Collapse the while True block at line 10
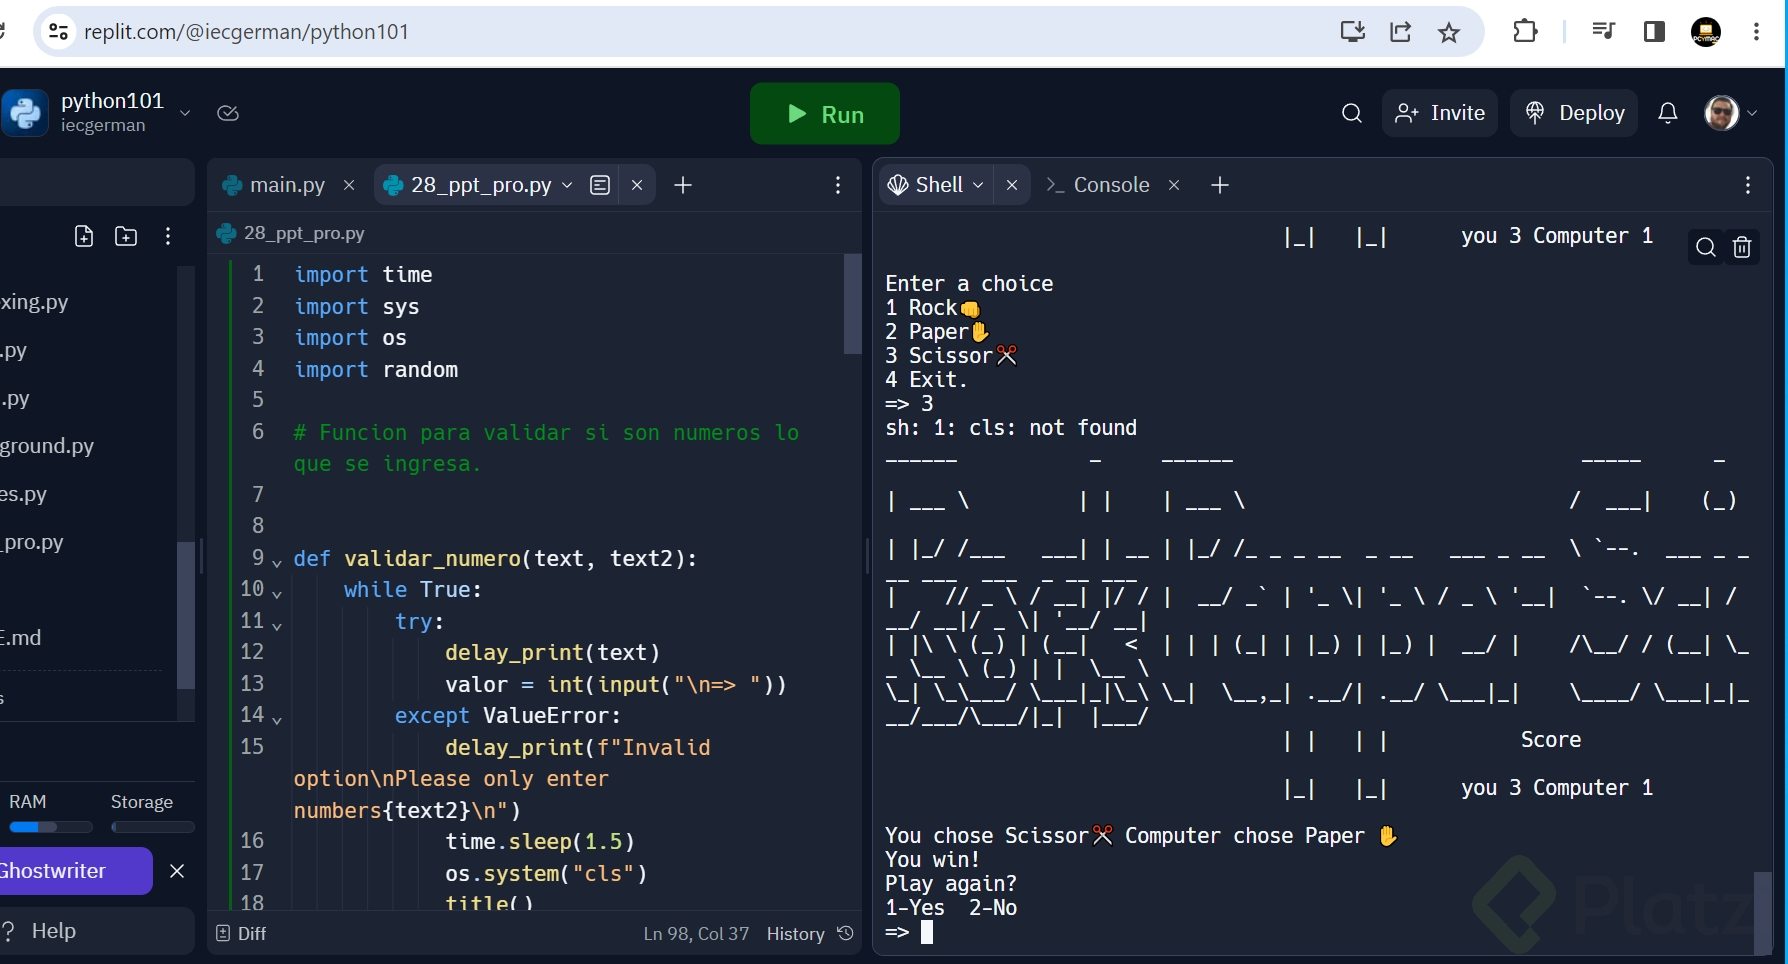Viewport: 1788px width, 964px height. click(x=277, y=593)
